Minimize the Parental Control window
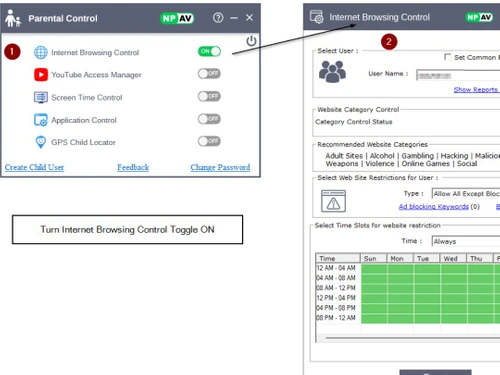This screenshot has width=500, height=375. 234,18
